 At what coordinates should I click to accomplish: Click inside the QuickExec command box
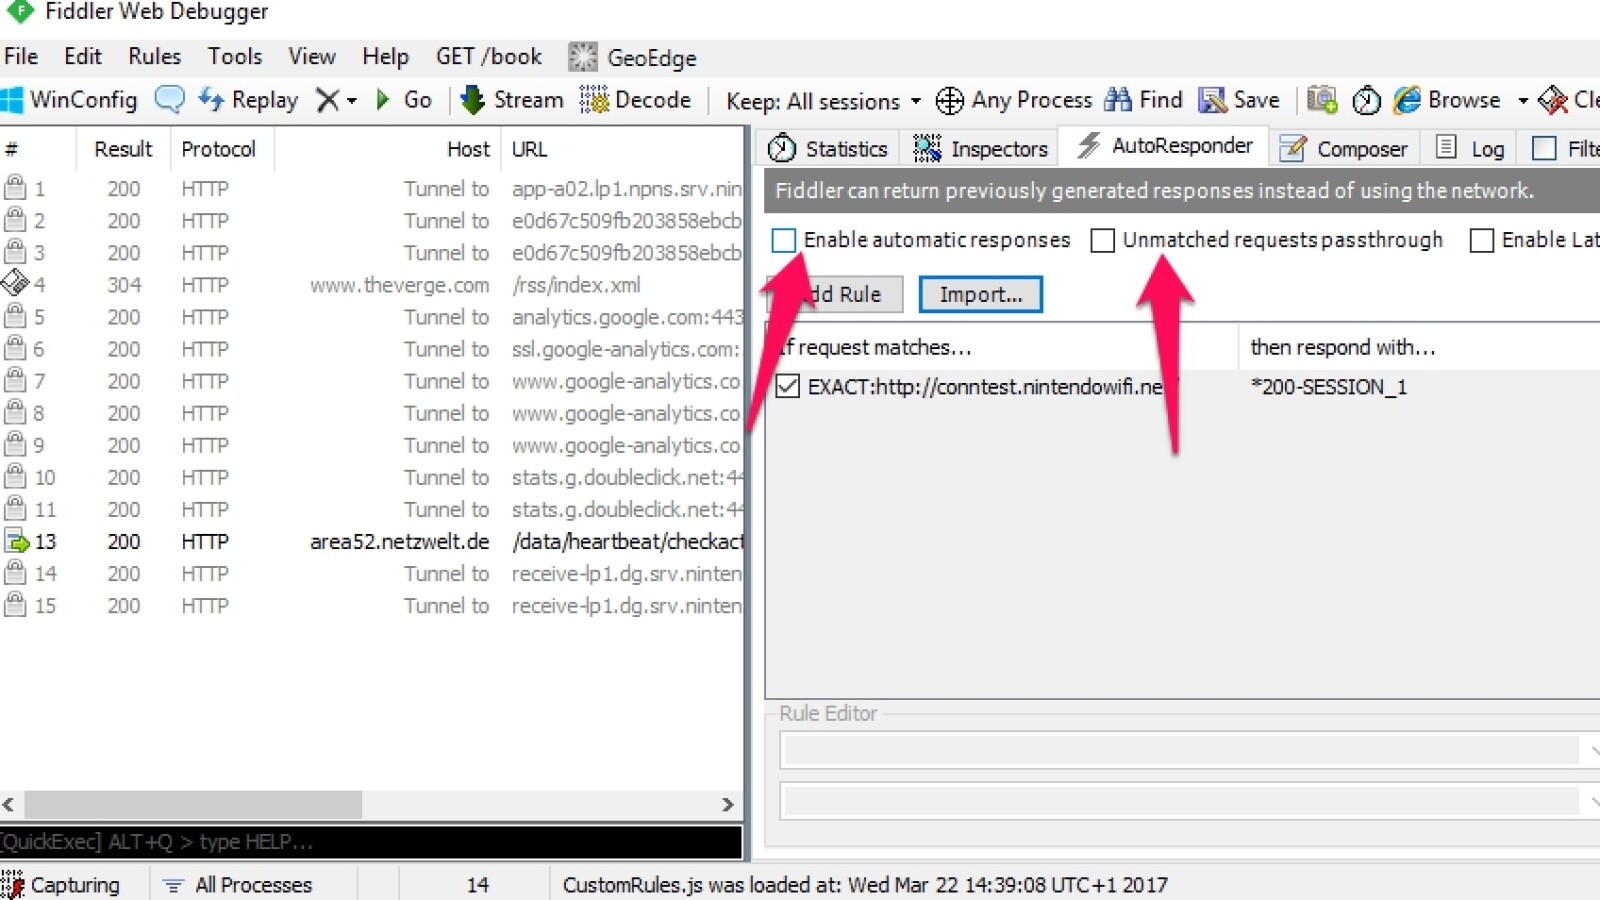(x=370, y=843)
